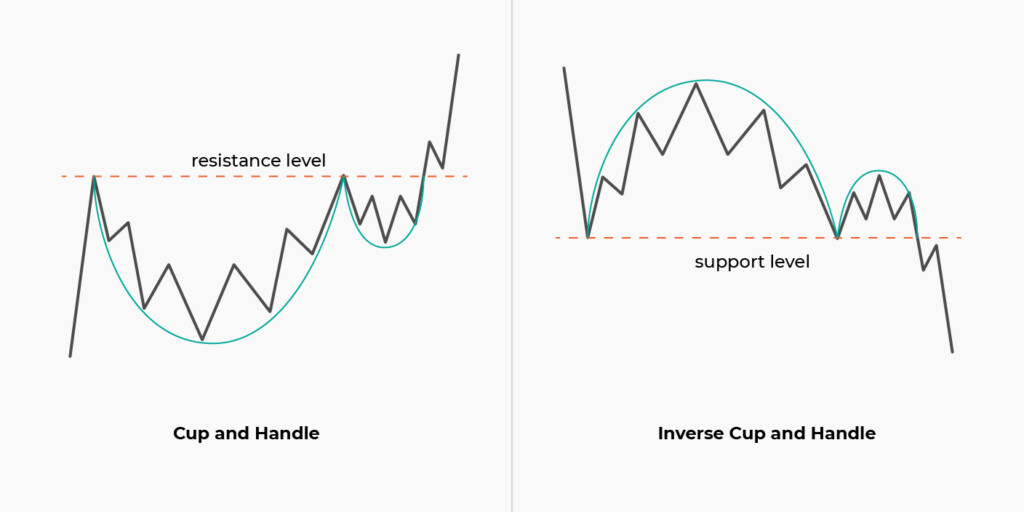This screenshot has height=512, width=1024.
Task: Click the top of the large teal inverse cup arc
Action: pyautogui.click(x=705, y=80)
